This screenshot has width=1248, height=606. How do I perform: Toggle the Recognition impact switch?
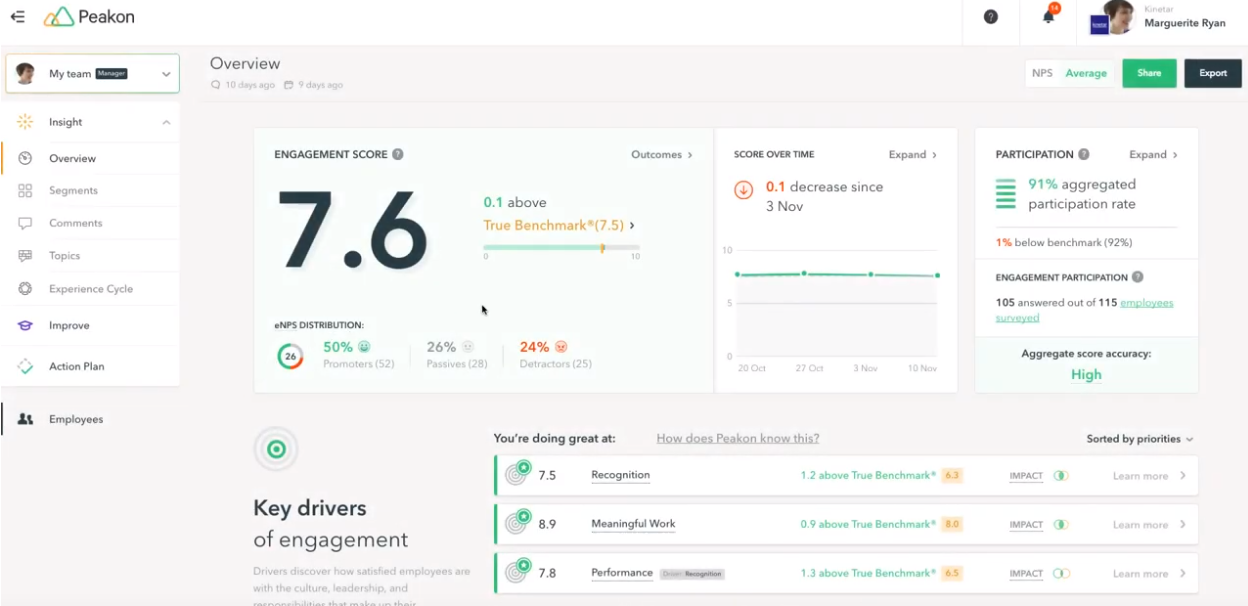pyautogui.click(x=1061, y=476)
